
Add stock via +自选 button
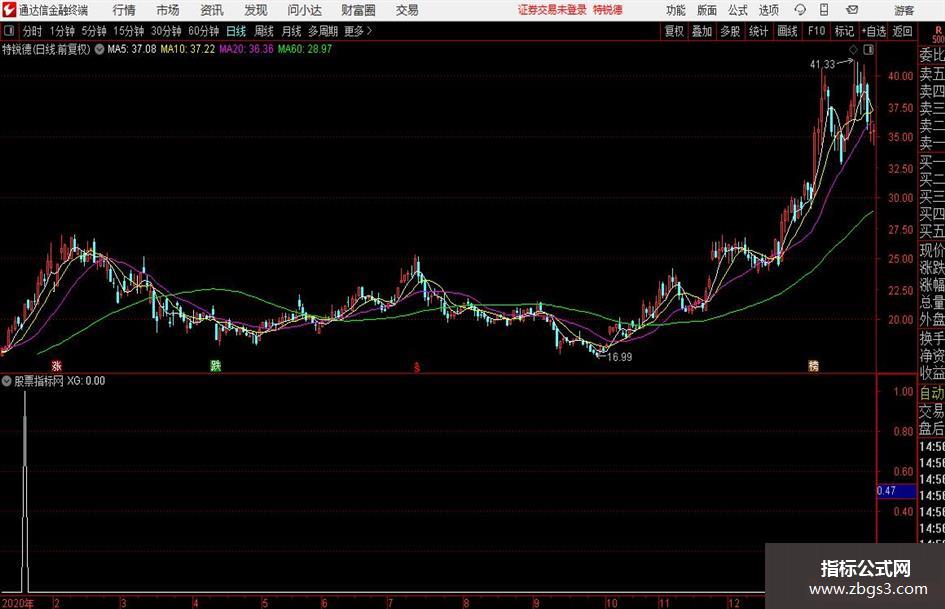(873, 31)
